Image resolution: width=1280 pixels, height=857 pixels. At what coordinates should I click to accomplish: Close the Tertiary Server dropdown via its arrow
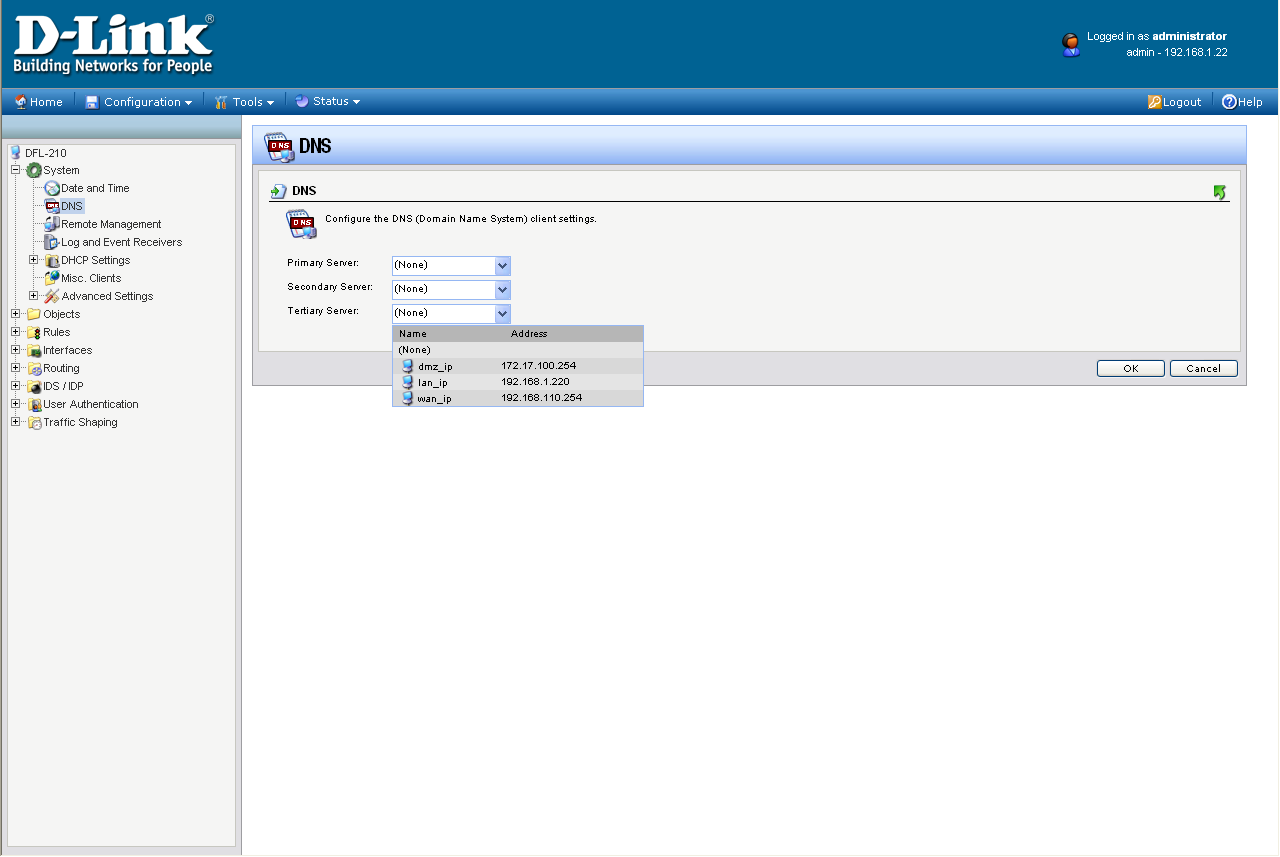503,313
